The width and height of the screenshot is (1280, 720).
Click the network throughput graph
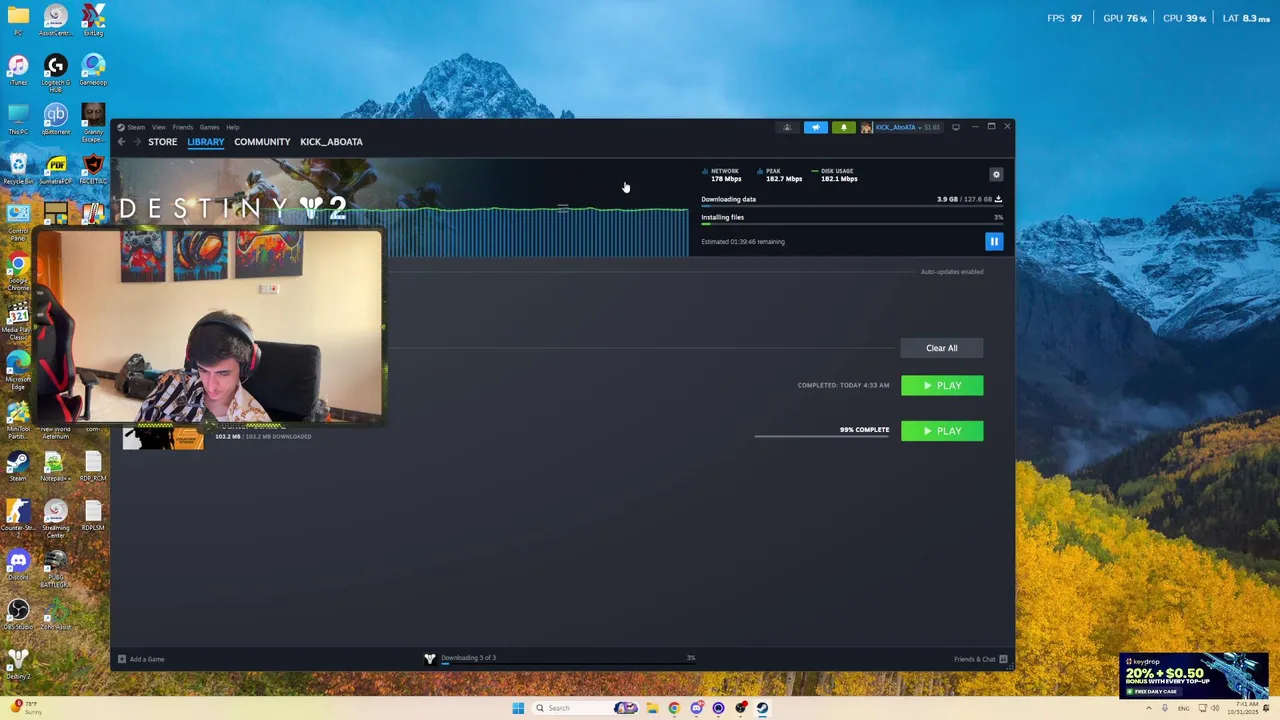(538, 232)
